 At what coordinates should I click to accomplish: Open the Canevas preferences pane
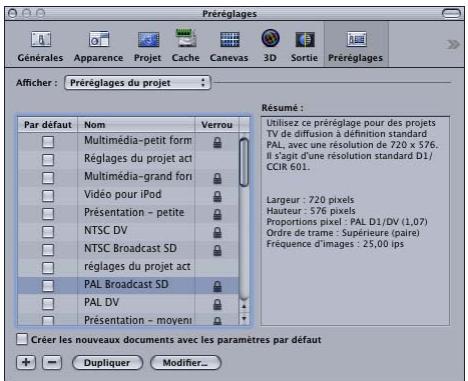(x=229, y=46)
